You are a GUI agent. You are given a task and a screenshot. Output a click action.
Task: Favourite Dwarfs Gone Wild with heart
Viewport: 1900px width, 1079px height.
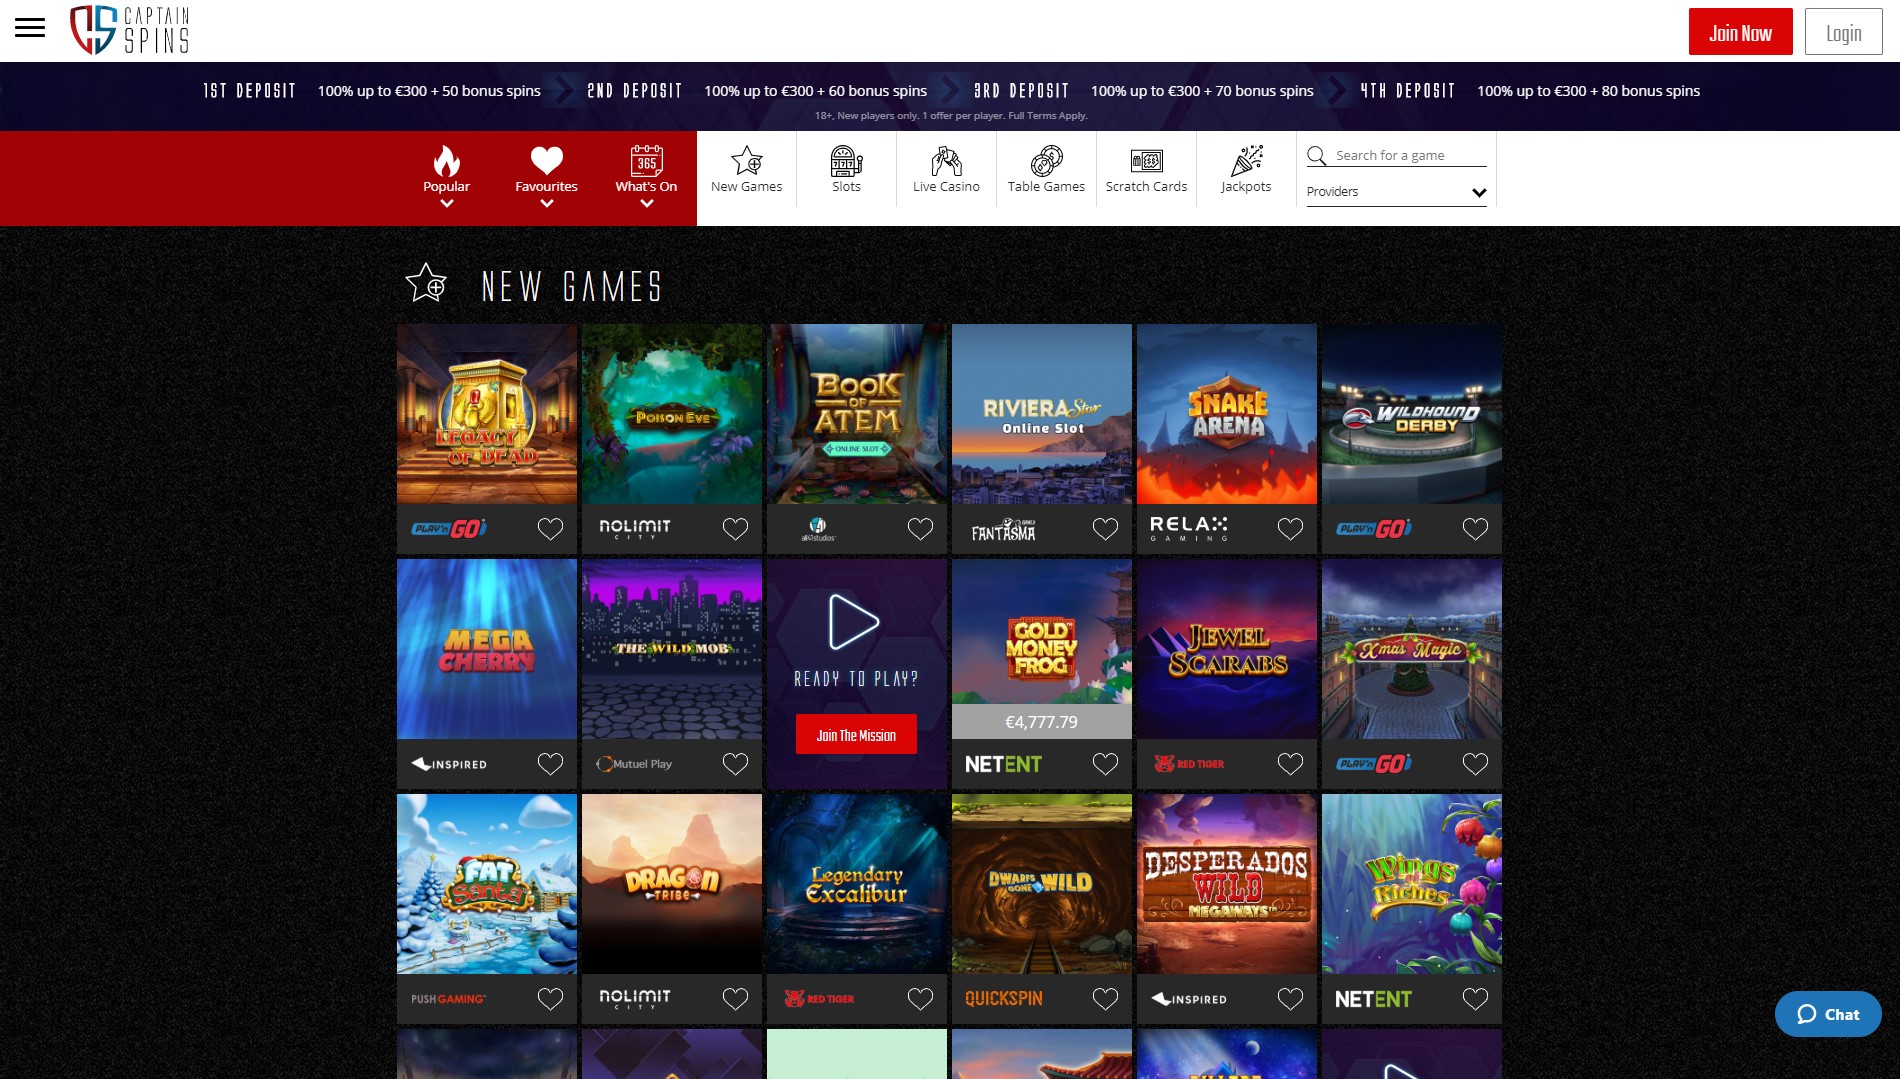(x=1105, y=999)
